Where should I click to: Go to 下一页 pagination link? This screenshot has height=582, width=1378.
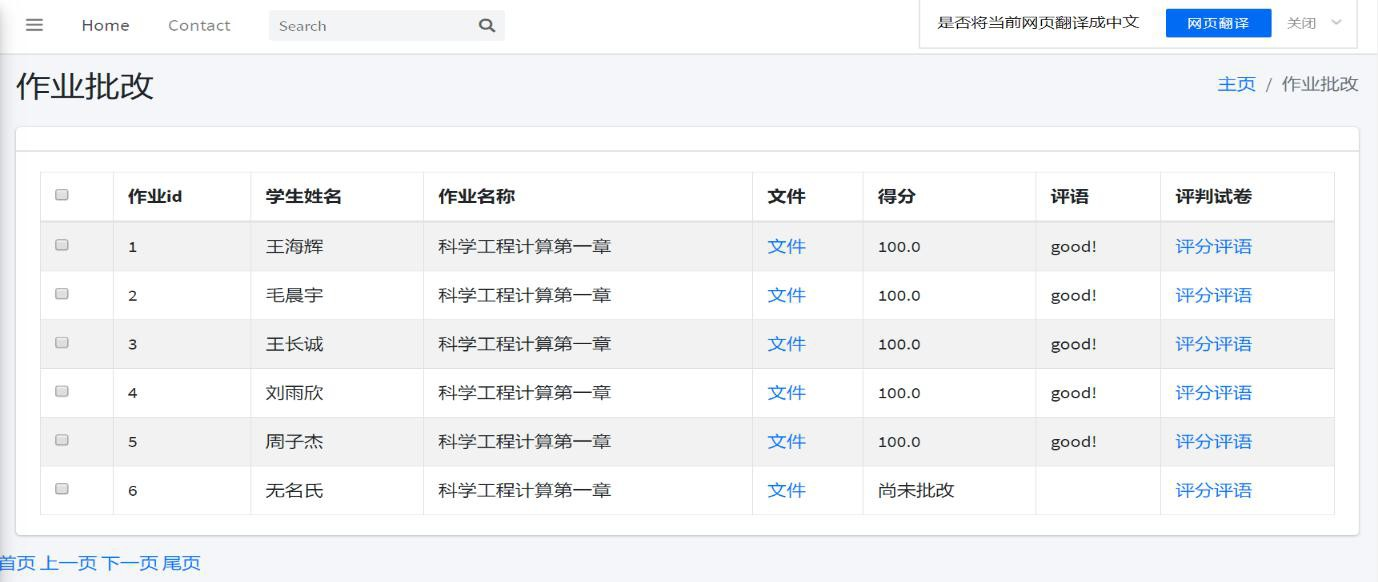coord(130,563)
